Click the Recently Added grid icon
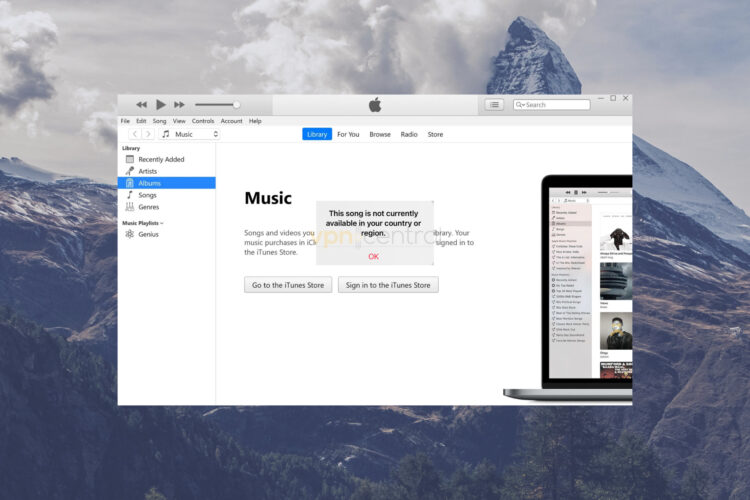This screenshot has width=750, height=500. [130, 159]
